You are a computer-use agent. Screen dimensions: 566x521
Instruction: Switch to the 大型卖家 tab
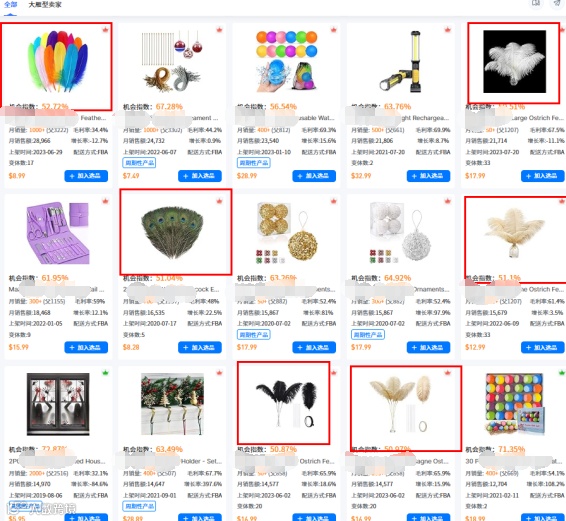click(45, 5)
